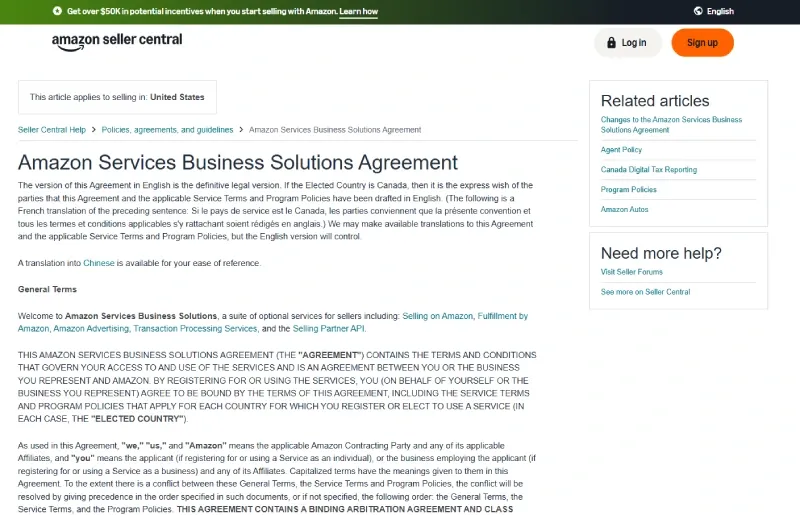Image resolution: width=800 pixels, height=515 pixels.
Task: Open the Fulfillment by Amazon link
Action: (x=502, y=316)
